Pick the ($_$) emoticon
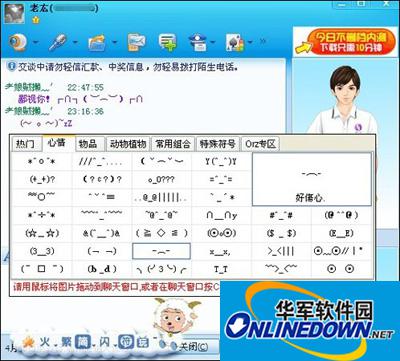The width and height of the screenshot is (400, 361). [x=281, y=233]
